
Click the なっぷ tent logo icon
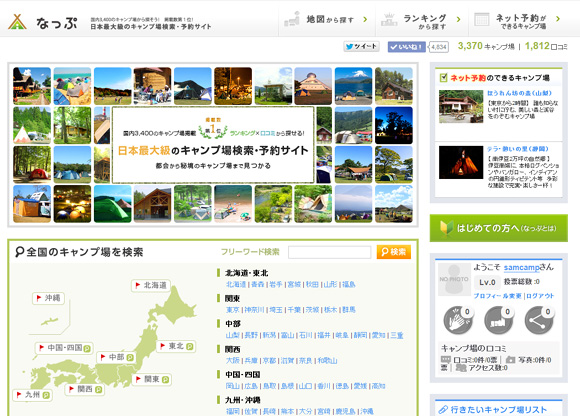(17, 22)
